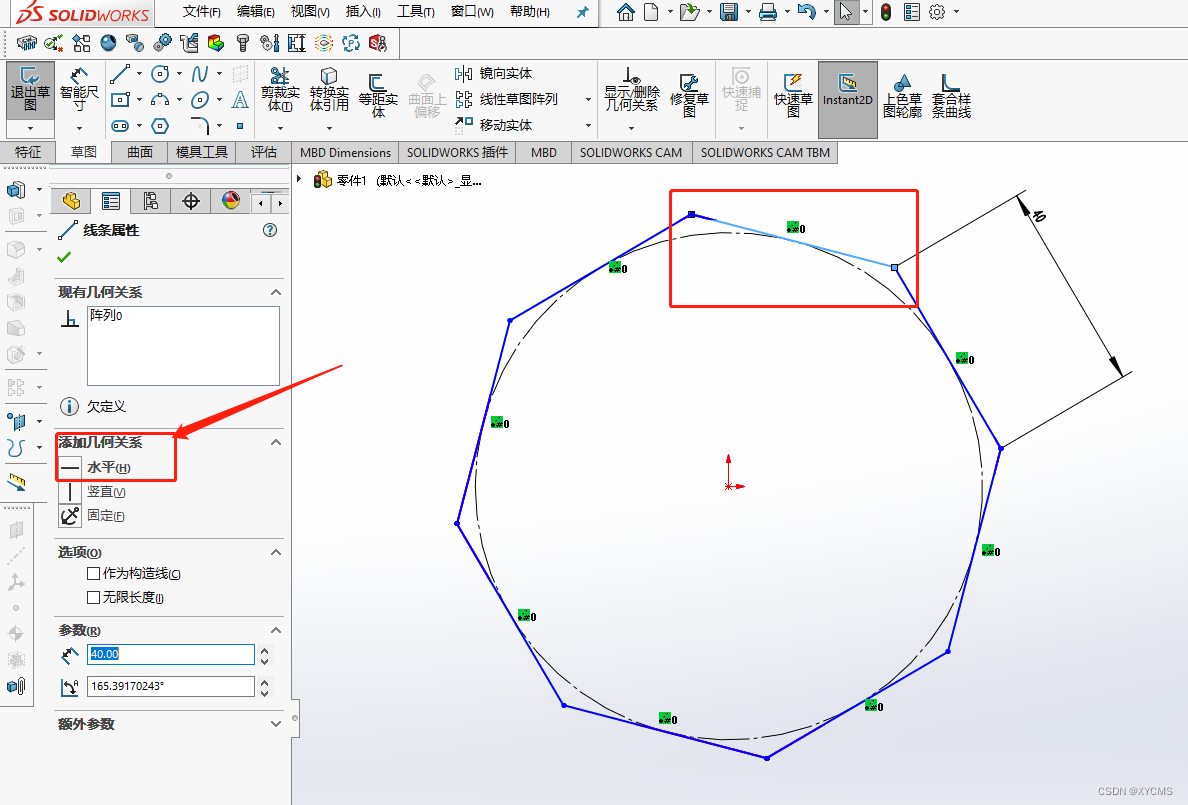Expand the 零件1 tree node arrow
The image size is (1188, 805).
(299, 180)
